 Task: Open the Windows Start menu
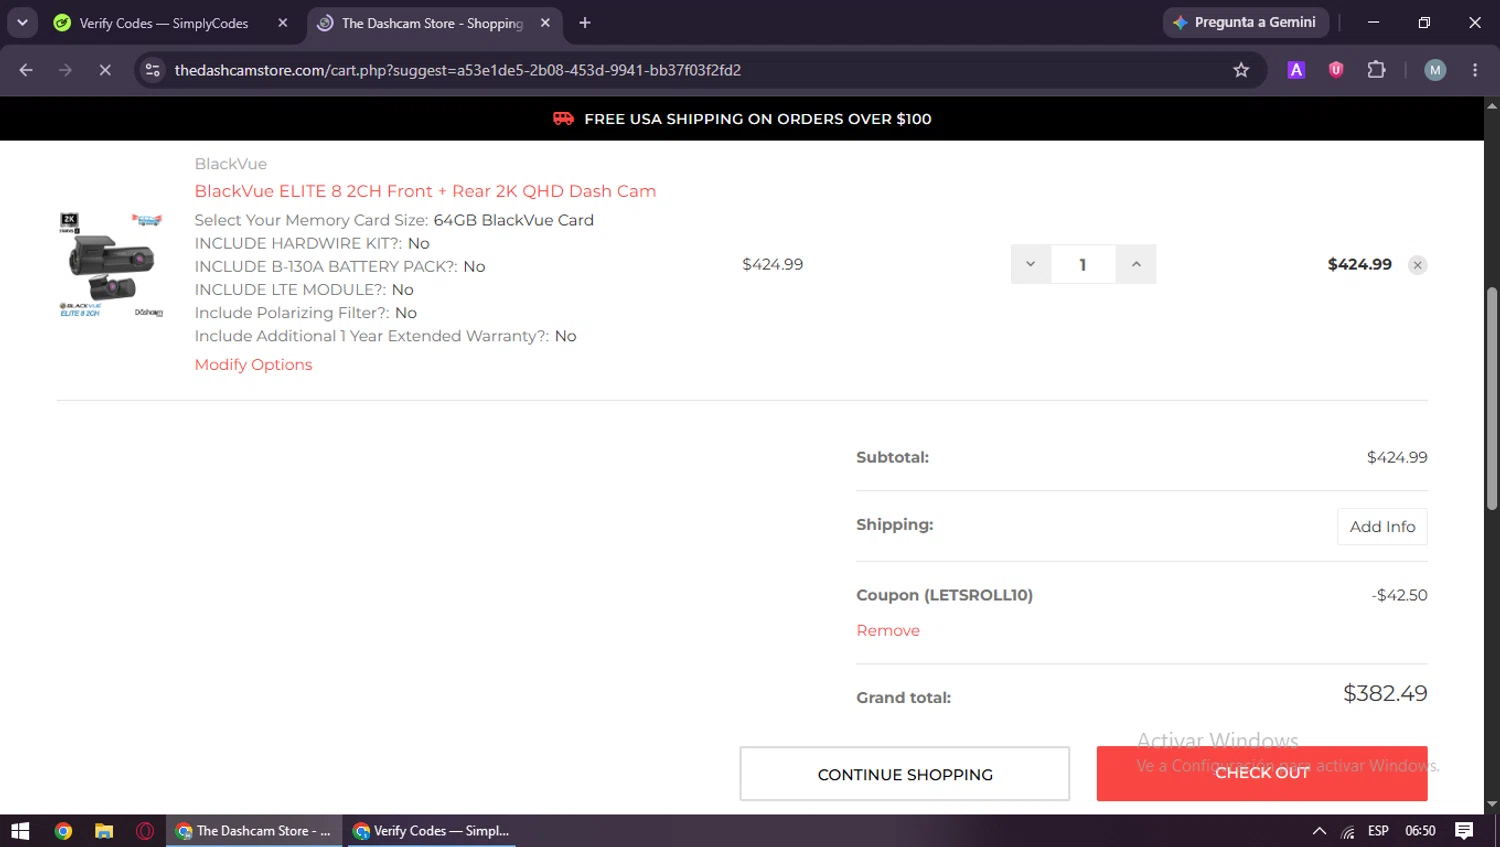coord(20,831)
